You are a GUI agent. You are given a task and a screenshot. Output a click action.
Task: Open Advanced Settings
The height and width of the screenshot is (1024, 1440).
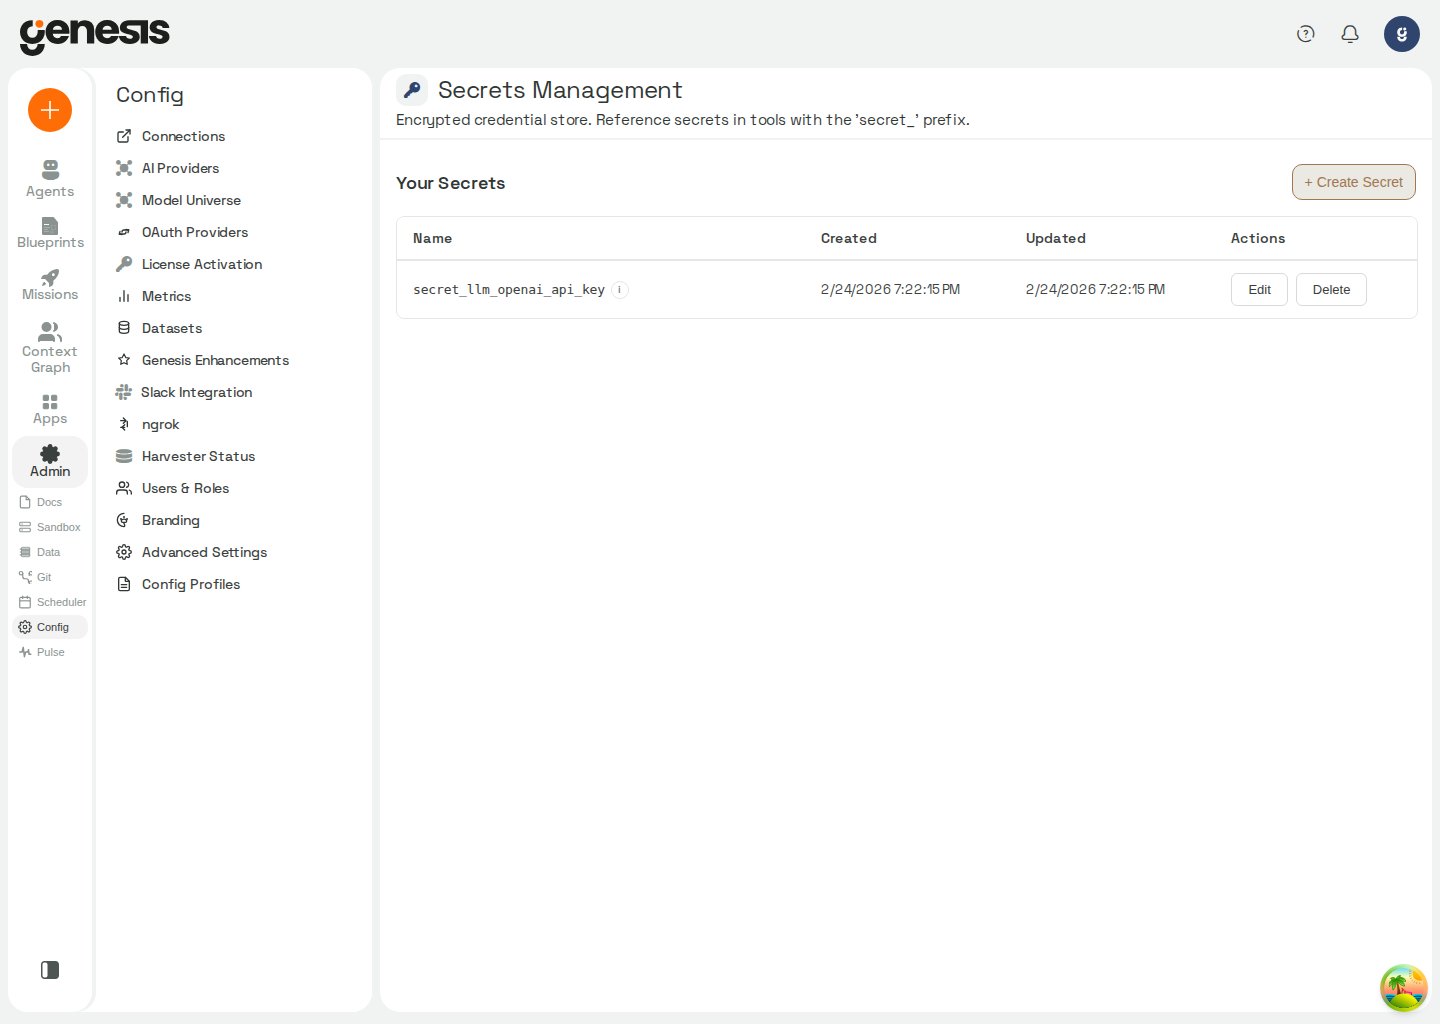pyautogui.click(x=192, y=552)
